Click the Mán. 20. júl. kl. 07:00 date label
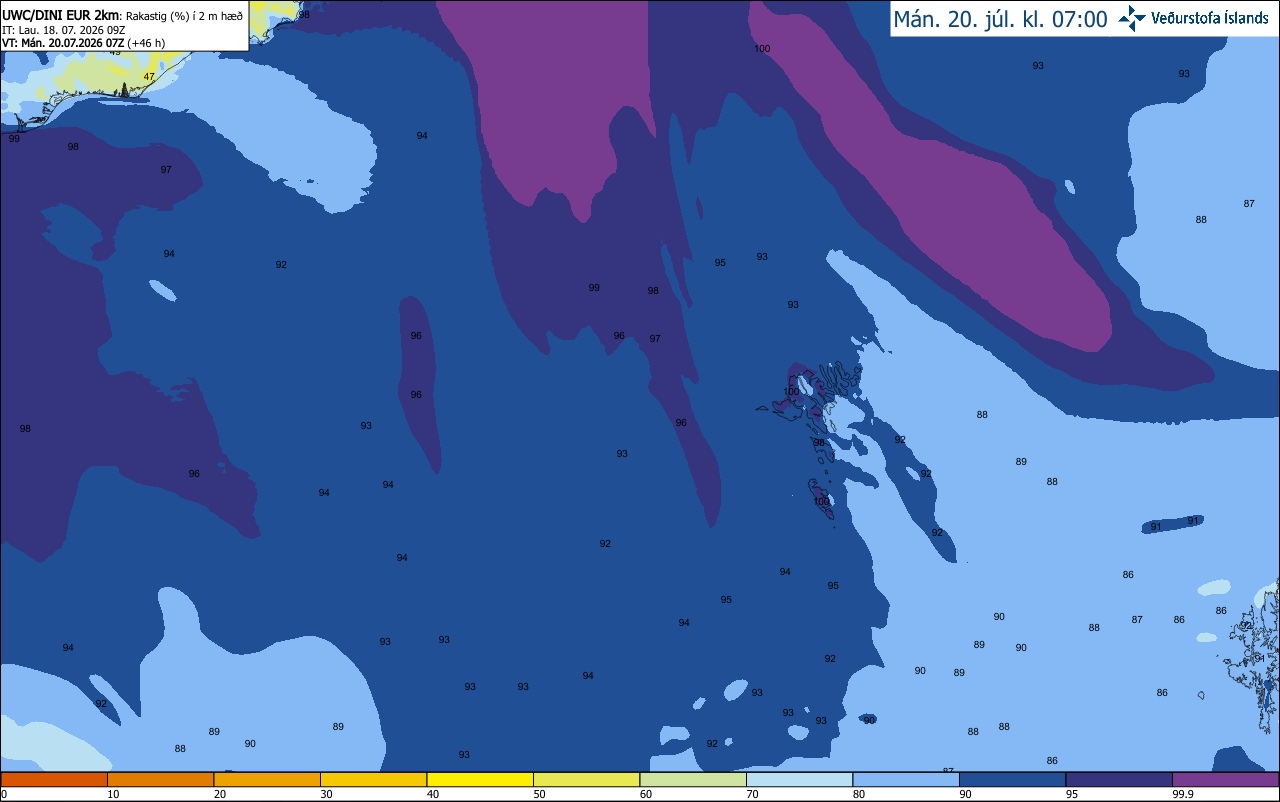Screen dimensions: 1280x802 (1000, 19)
